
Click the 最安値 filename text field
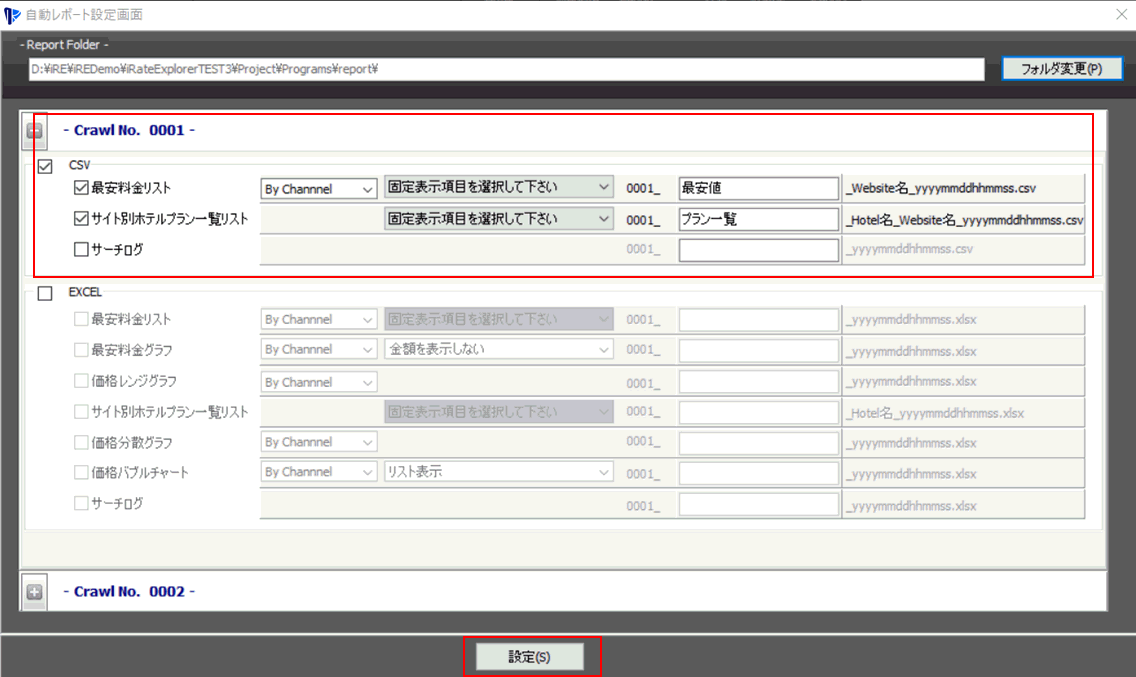pyautogui.click(x=758, y=188)
